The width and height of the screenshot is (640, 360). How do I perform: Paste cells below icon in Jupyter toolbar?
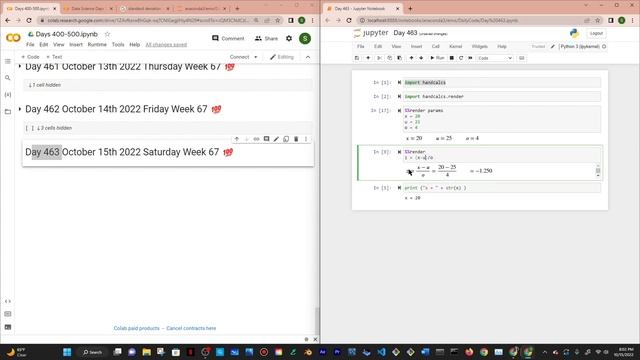[400, 58]
